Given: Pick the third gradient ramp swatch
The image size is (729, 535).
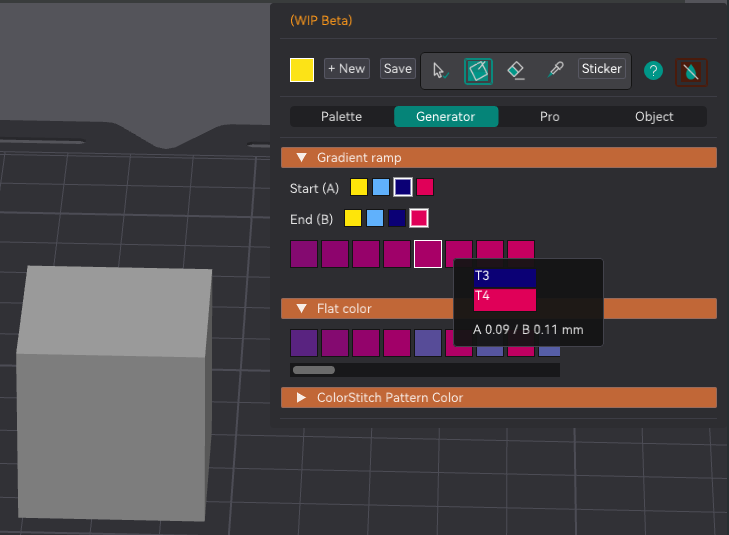Looking at the screenshot, I should click(x=366, y=254).
